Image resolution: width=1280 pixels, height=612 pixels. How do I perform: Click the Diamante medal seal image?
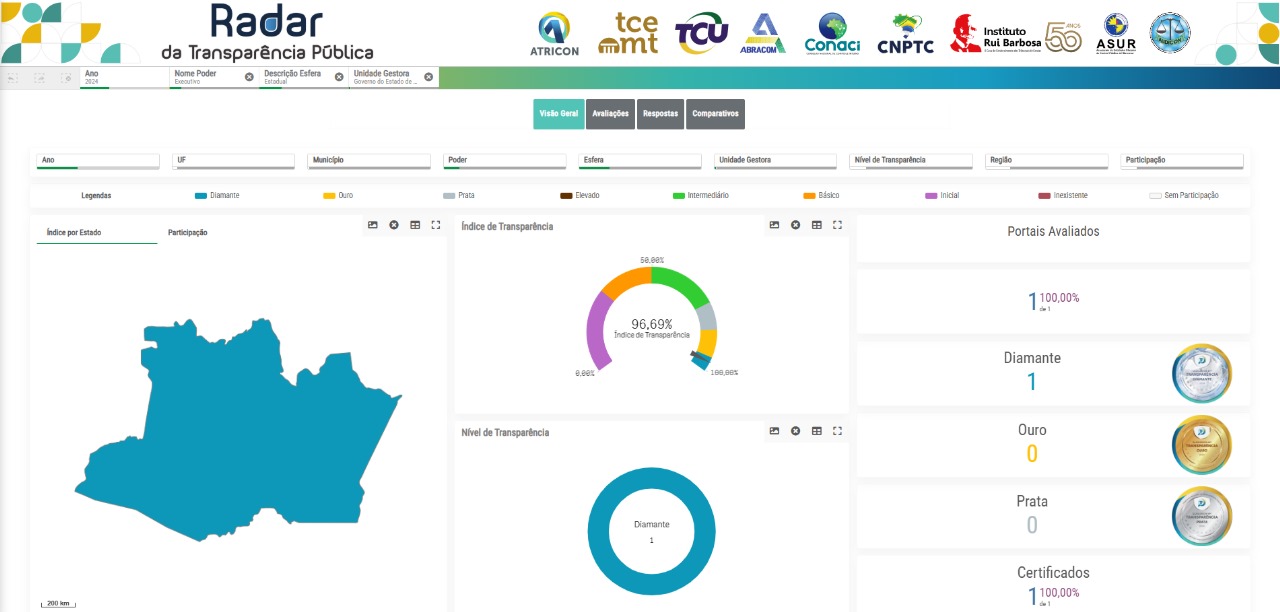pos(1201,373)
